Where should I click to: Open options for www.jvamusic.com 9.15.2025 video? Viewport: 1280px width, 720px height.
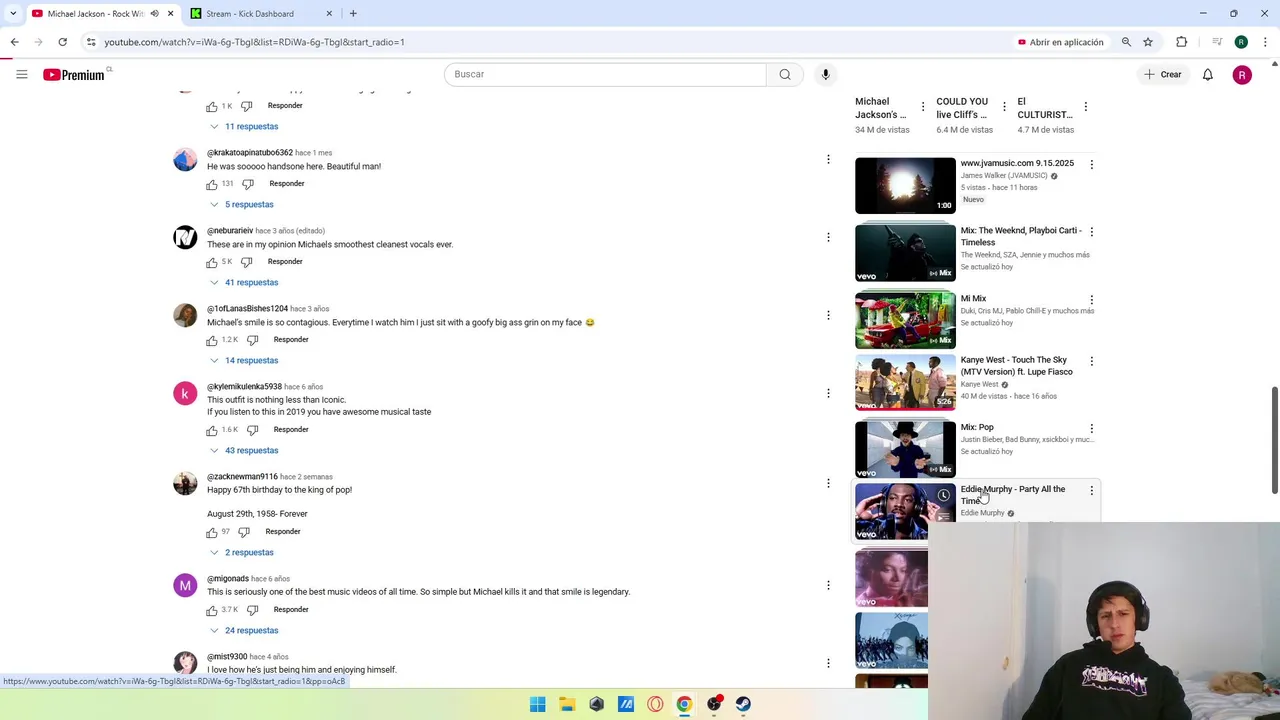(1091, 164)
